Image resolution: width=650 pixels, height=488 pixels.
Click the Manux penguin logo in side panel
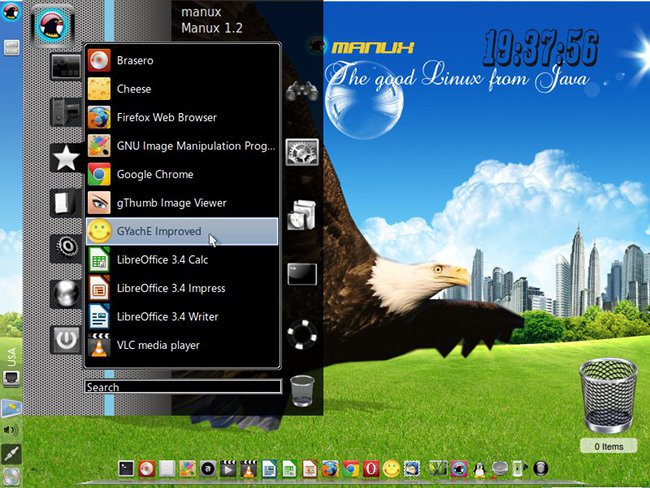(11, 12)
